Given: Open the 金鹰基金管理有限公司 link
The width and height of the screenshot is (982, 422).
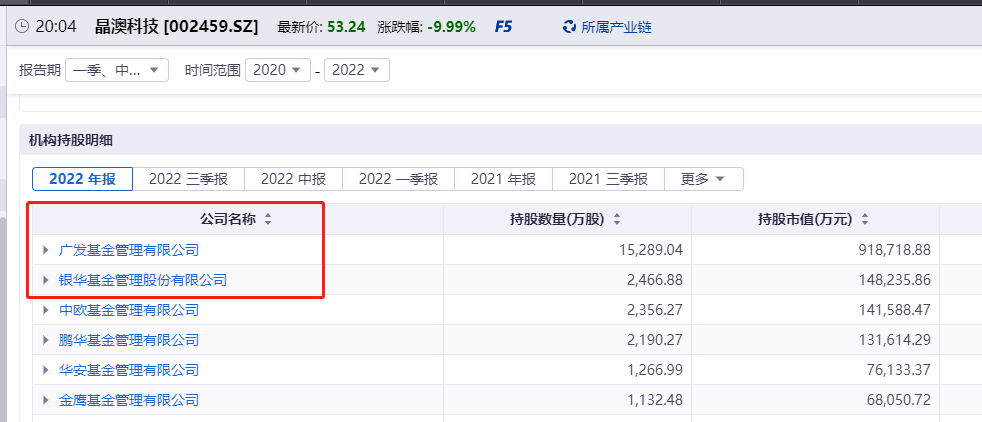Looking at the screenshot, I should pyautogui.click(x=129, y=400).
